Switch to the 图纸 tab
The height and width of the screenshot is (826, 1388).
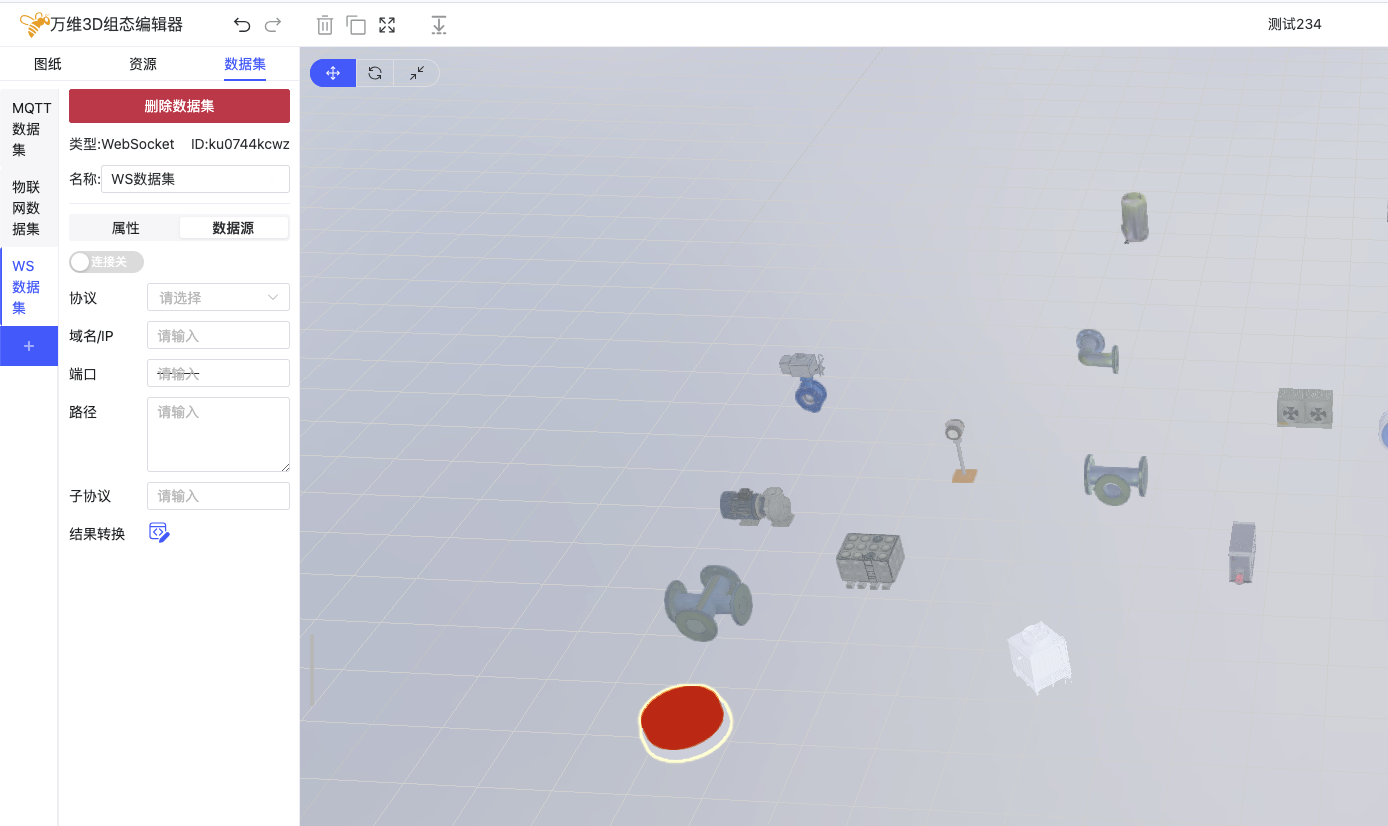pyautogui.click(x=48, y=64)
